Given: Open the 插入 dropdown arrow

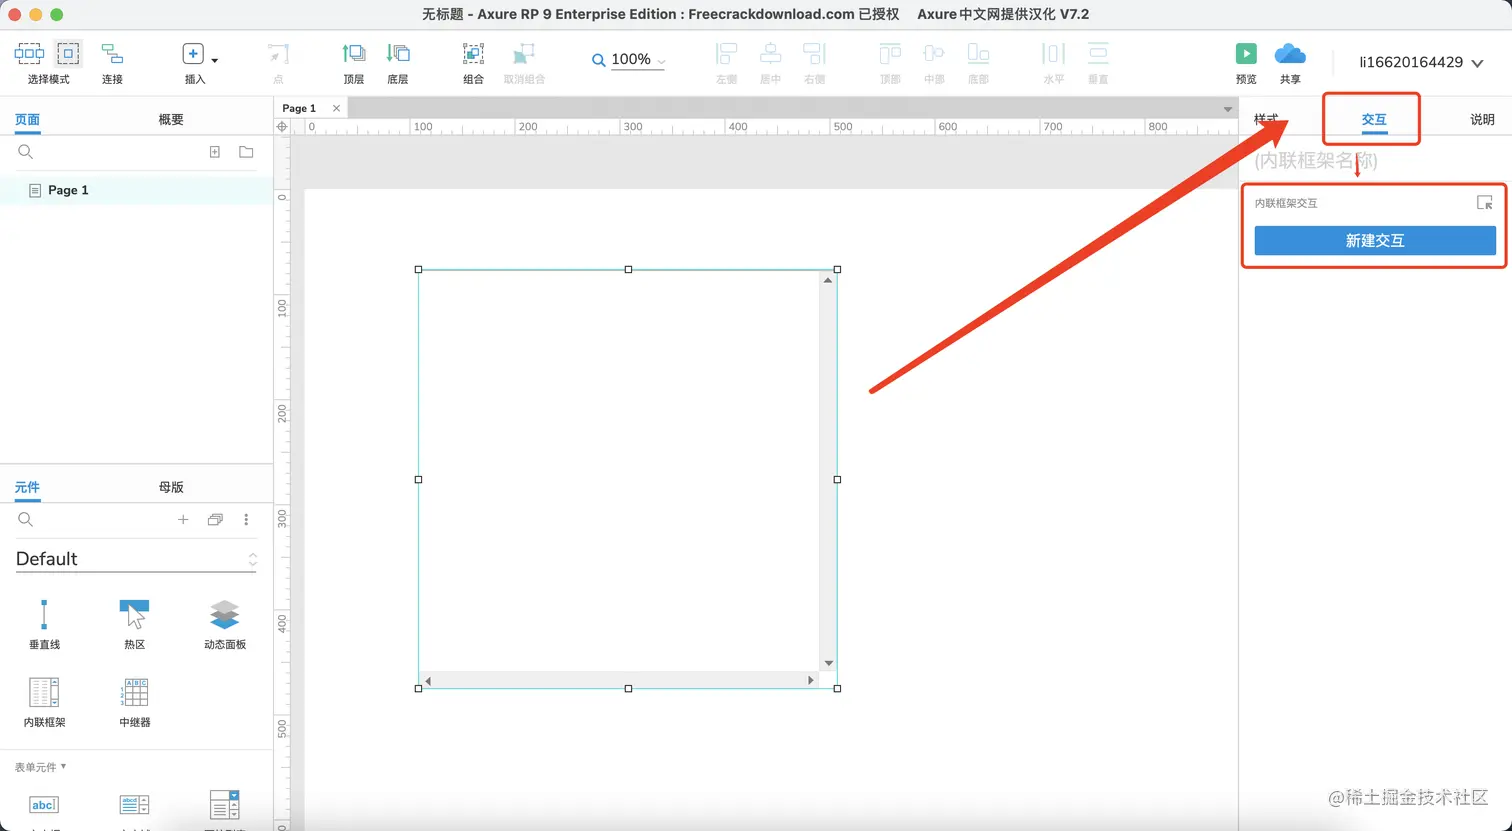Looking at the screenshot, I should point(215,61).
